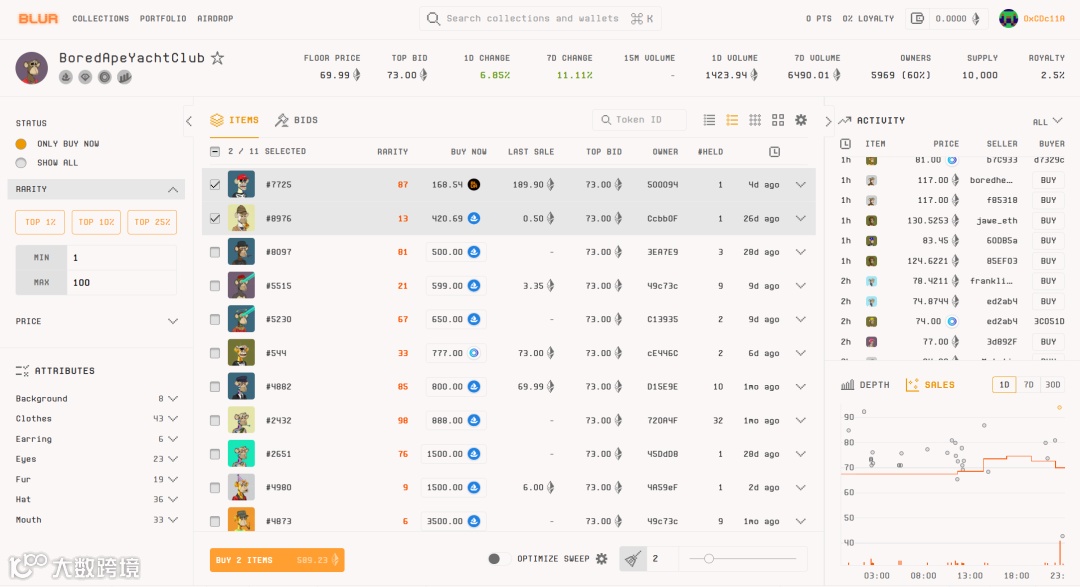1080x587 pixels.
Task: Expand the Price filter section
Action: [173, 321]
